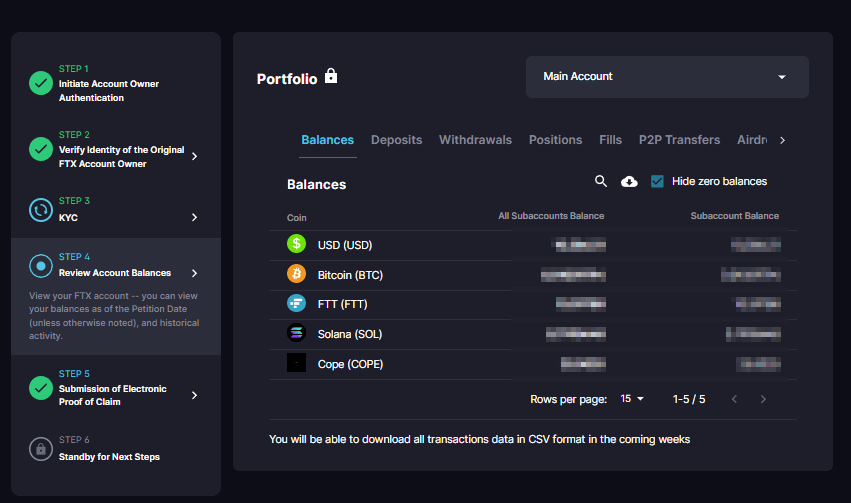The height and width of the screenshot is (503, 851).
Task: Click the blurred USD all subaccounts balance
Action: pyautogui.click(x=580, y=245)
